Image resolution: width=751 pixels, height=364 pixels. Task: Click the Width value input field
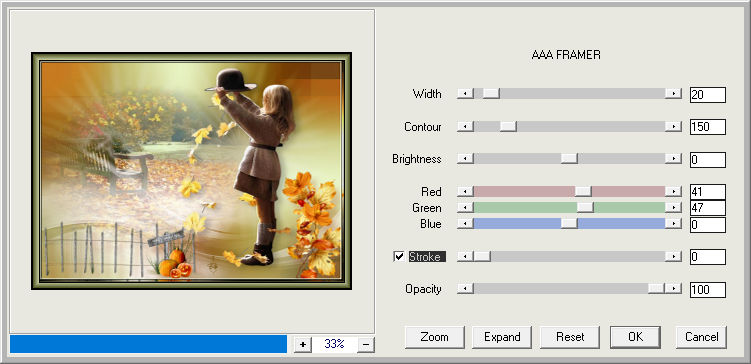[x=708, y=95]
